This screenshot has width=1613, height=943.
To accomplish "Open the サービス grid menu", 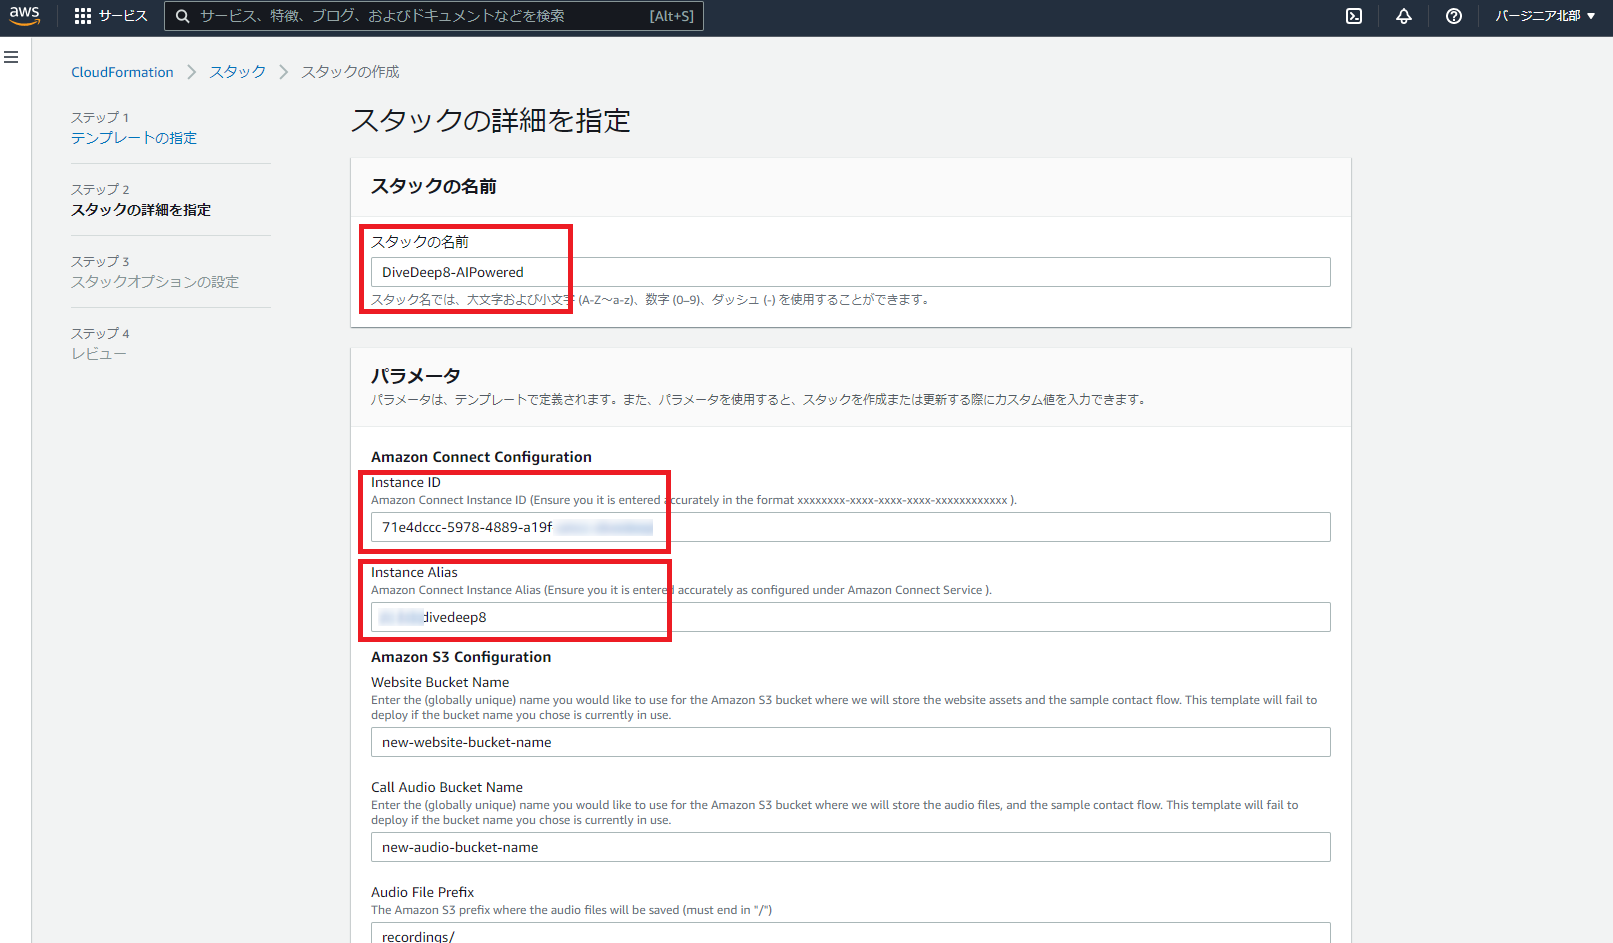I will tap(111, 16).
